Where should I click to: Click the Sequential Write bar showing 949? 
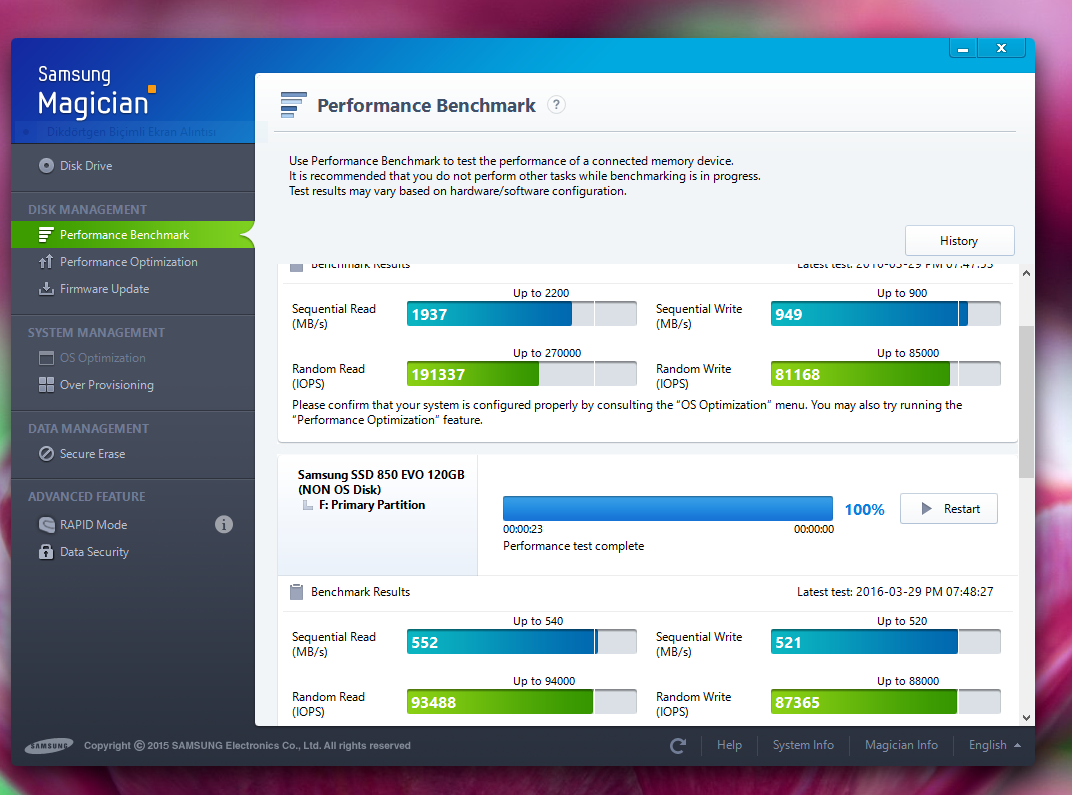point(885,314)
